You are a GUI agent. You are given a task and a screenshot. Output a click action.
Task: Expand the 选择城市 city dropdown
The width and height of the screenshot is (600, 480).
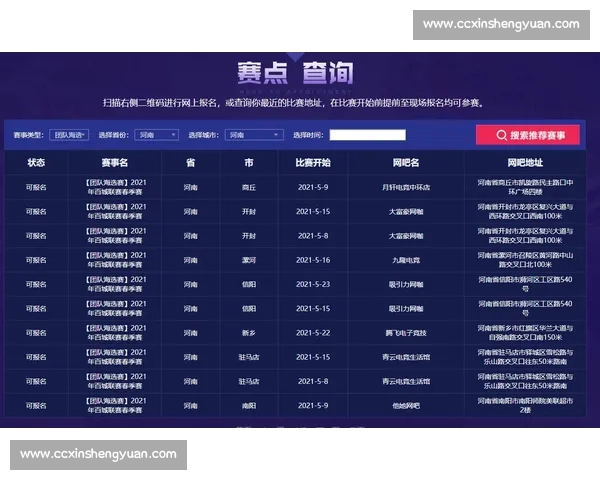click(254, 135)
